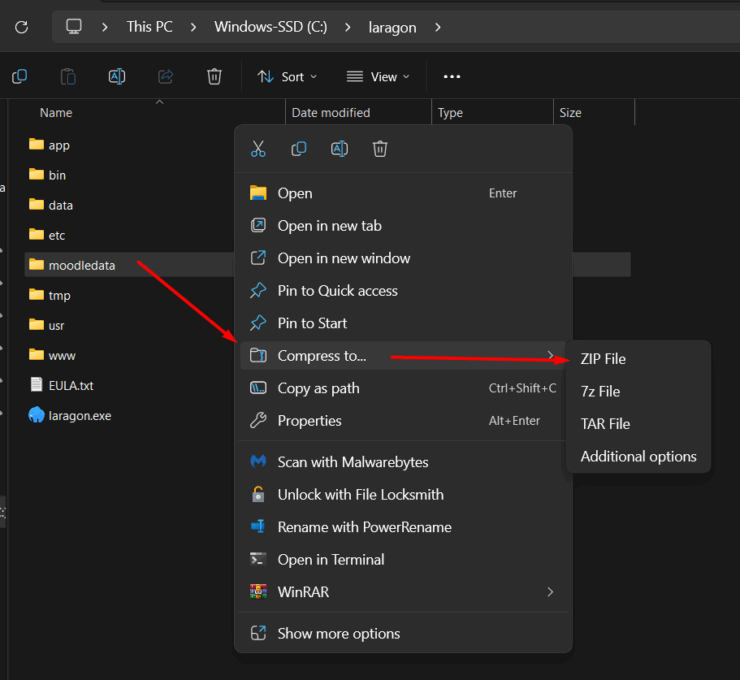Viewport: 740px width, 680px height.
Task: Select the laragon.exe file name
Action: (x=80, y=416)
